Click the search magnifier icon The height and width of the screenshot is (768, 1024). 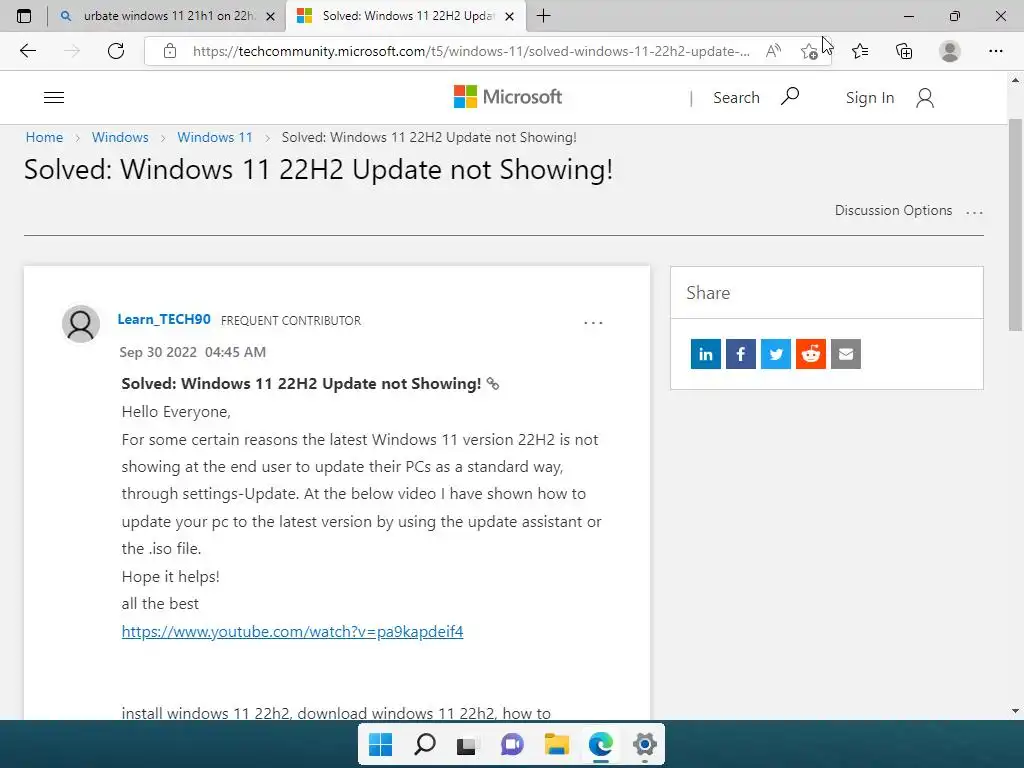pos(790,97)
